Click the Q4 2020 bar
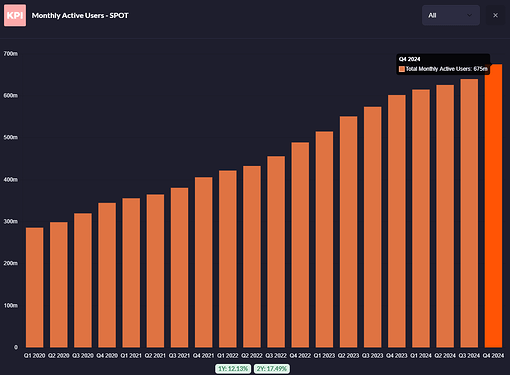510x375 pixels. (107, 275)
